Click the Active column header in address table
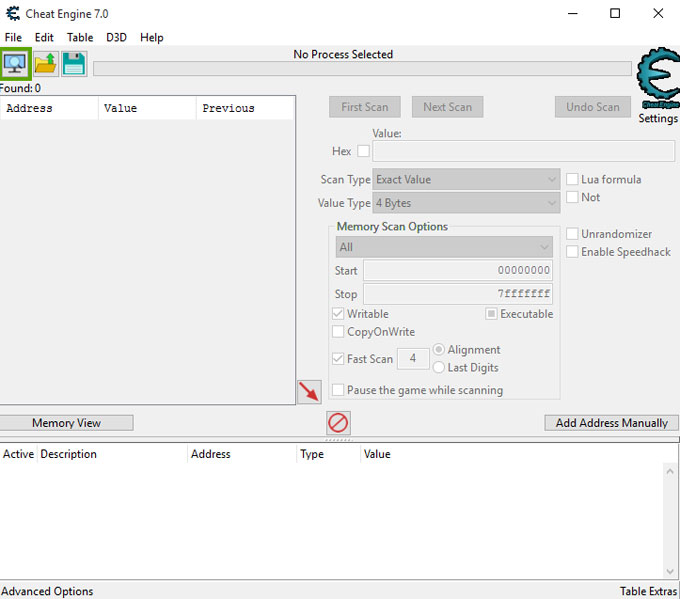This screenshot has width=680, height=599. [19, 454]
